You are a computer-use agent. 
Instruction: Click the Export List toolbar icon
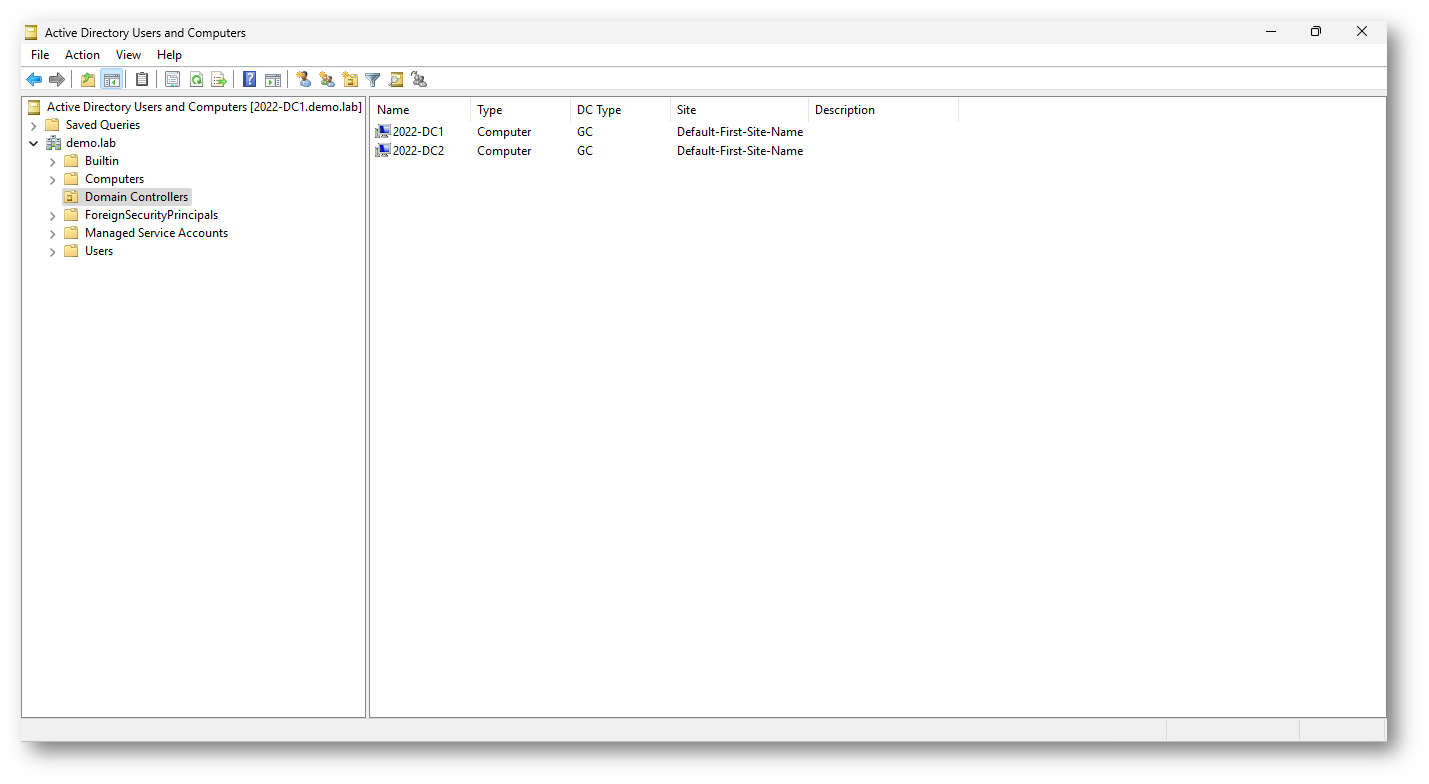click(219, 80)
